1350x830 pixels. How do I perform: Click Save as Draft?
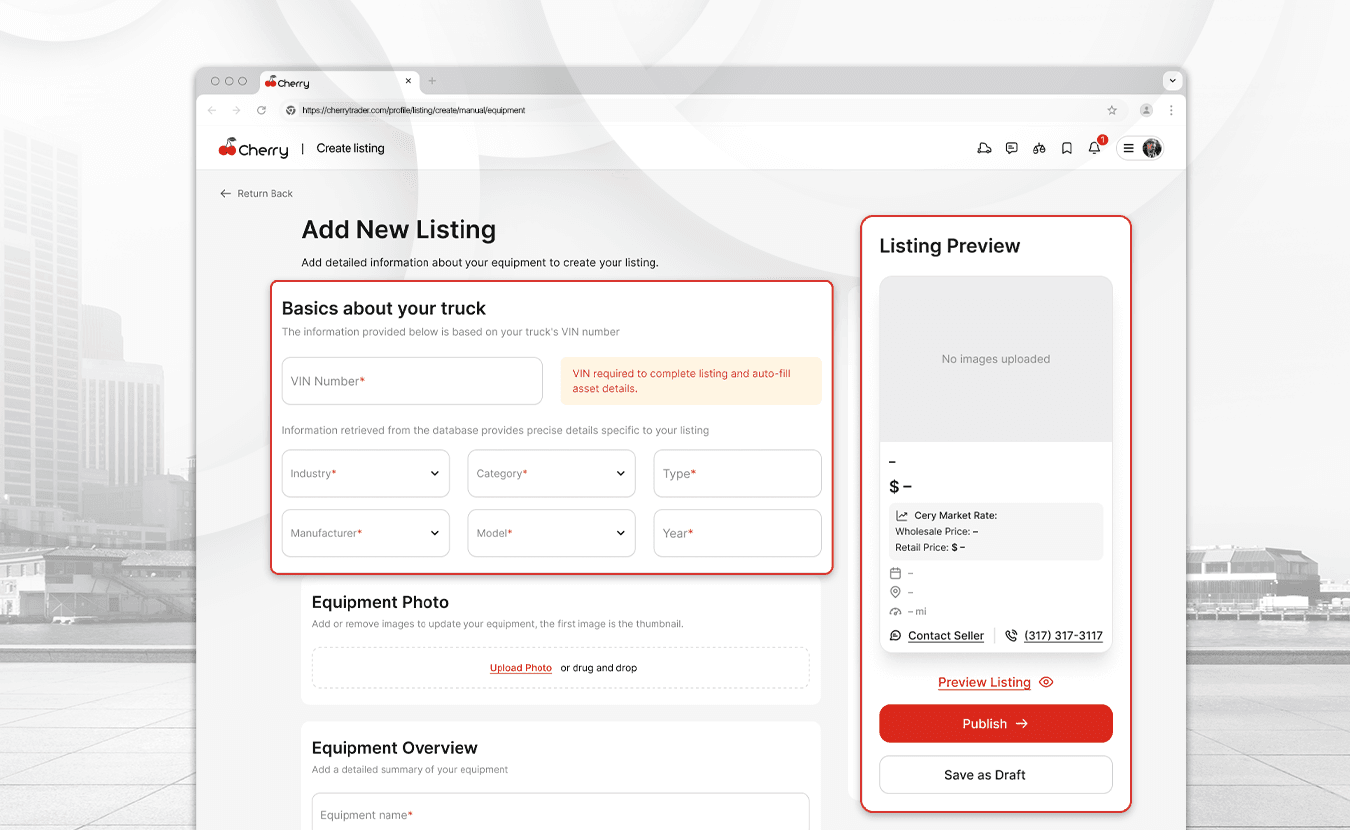pyautogui.click(x=995, y=775)
